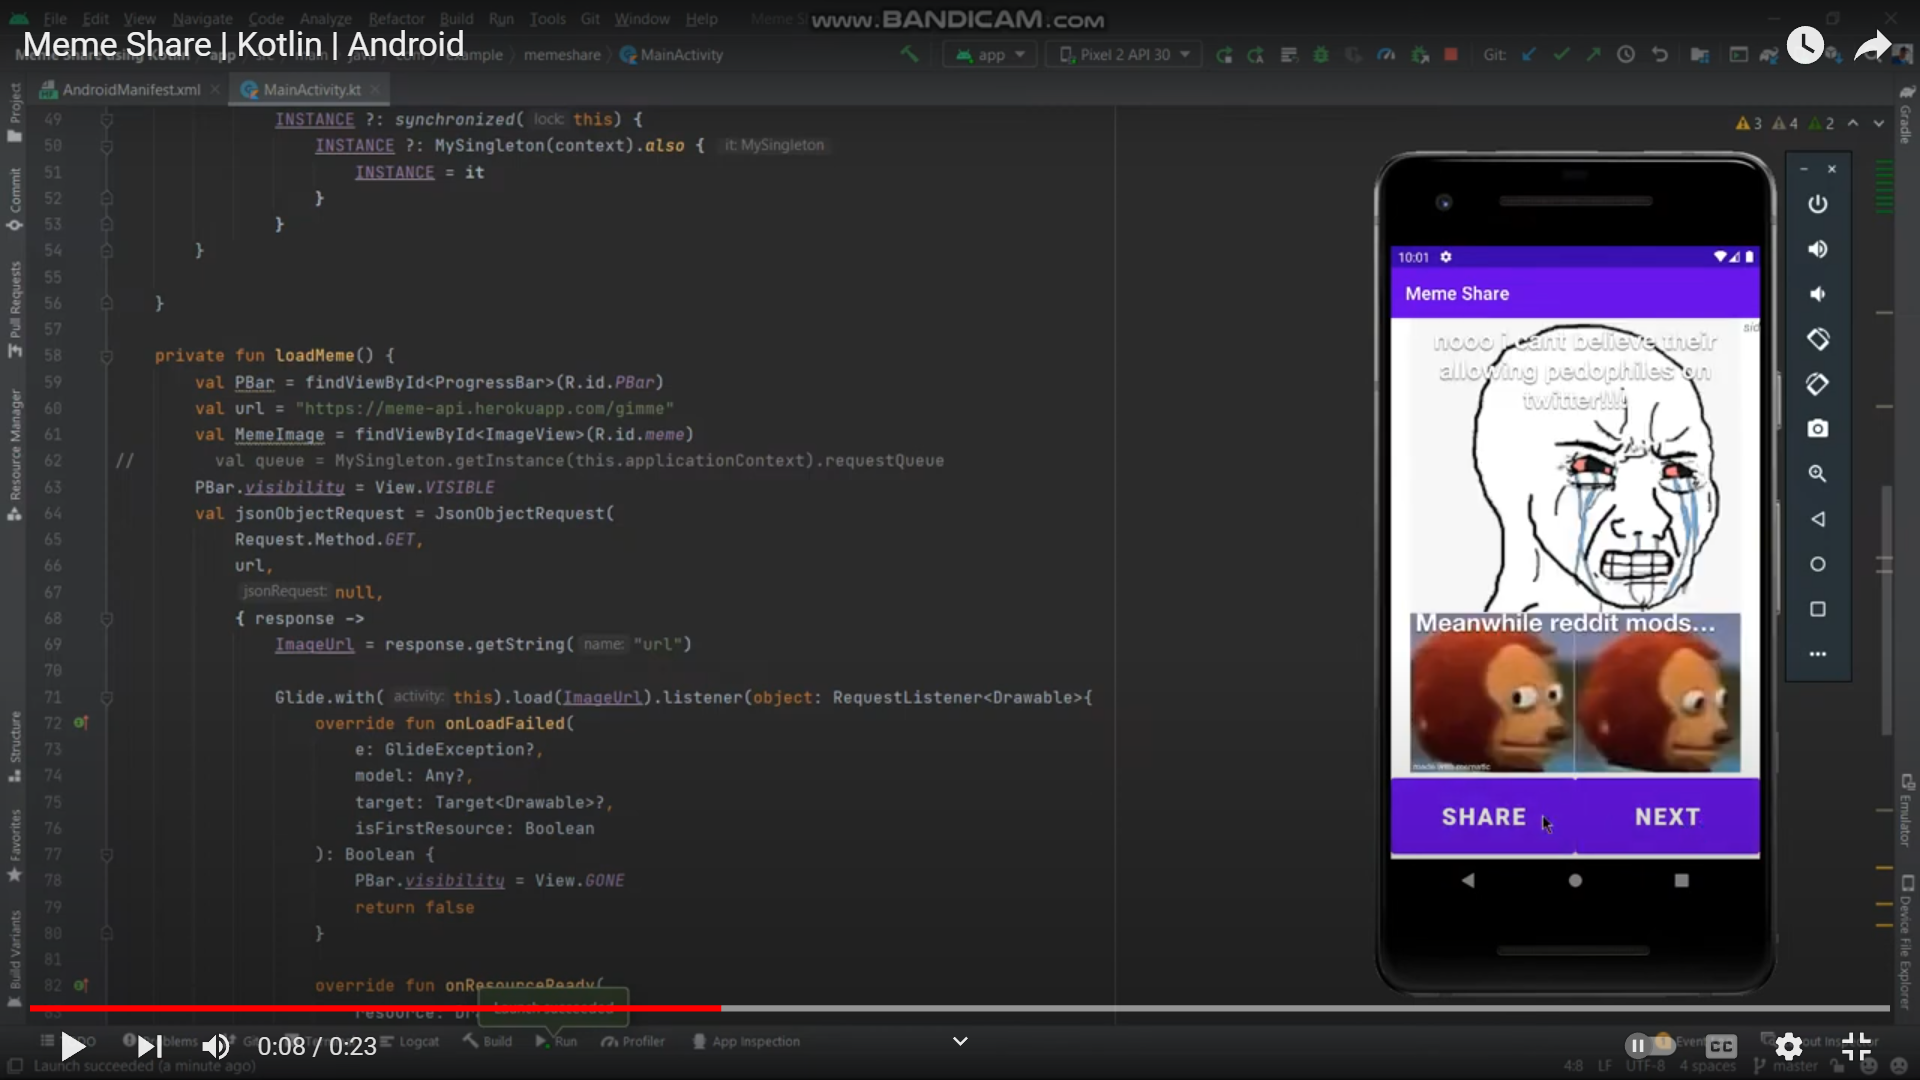Open the Resource Manager side panel
The image size is (1920, 1080).
click(15, 454)
